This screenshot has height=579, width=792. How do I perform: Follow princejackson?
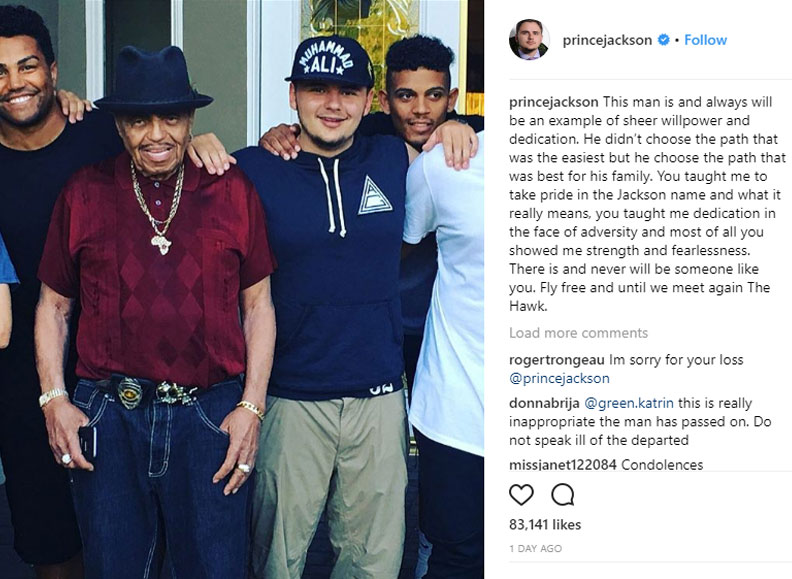705,40
